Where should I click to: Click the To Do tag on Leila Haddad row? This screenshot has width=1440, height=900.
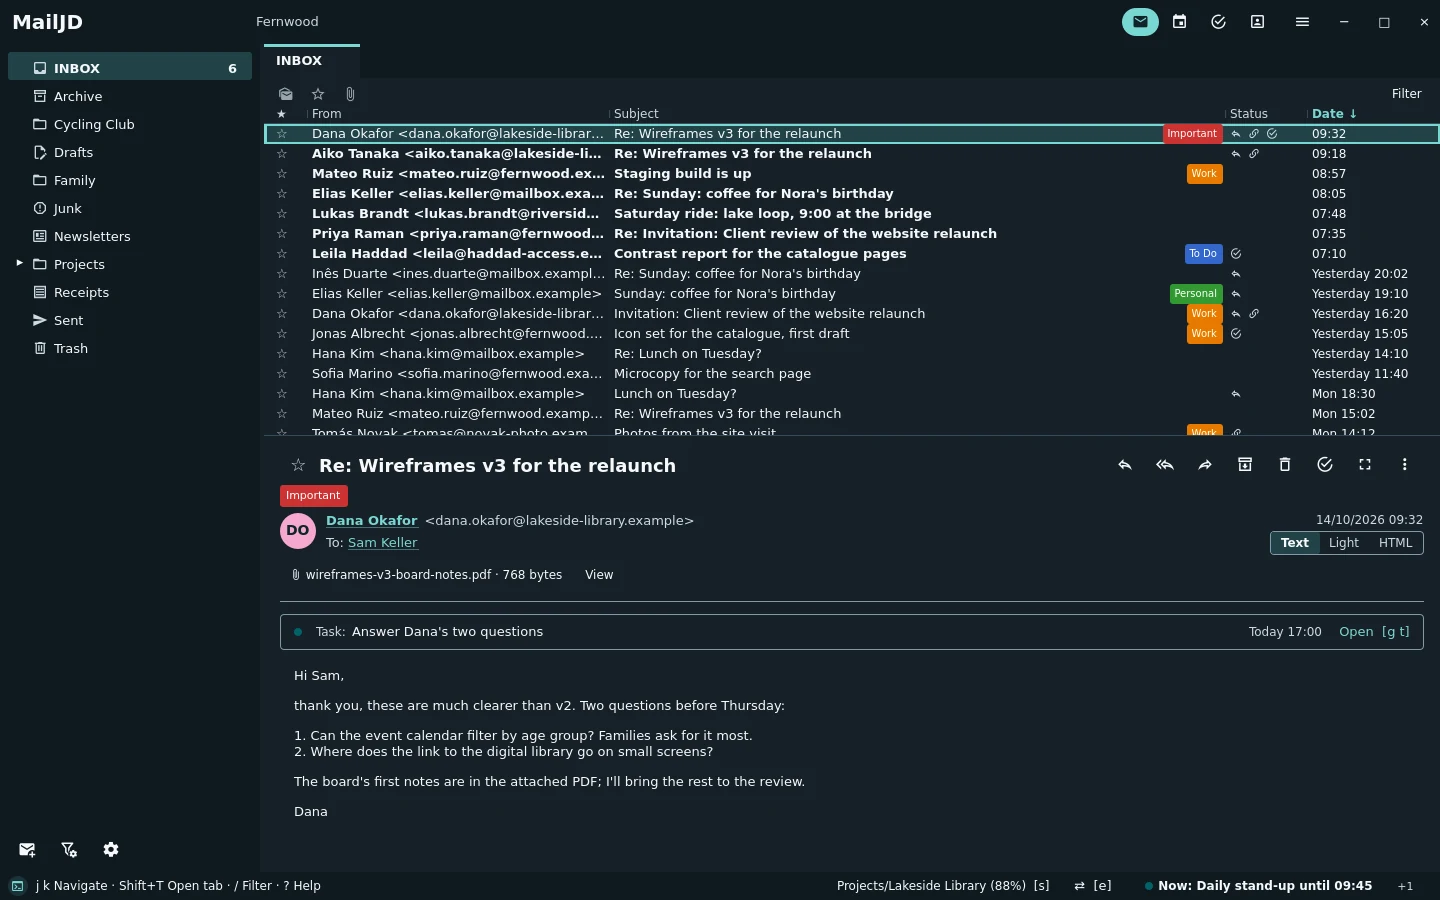tap(1203, 254)
